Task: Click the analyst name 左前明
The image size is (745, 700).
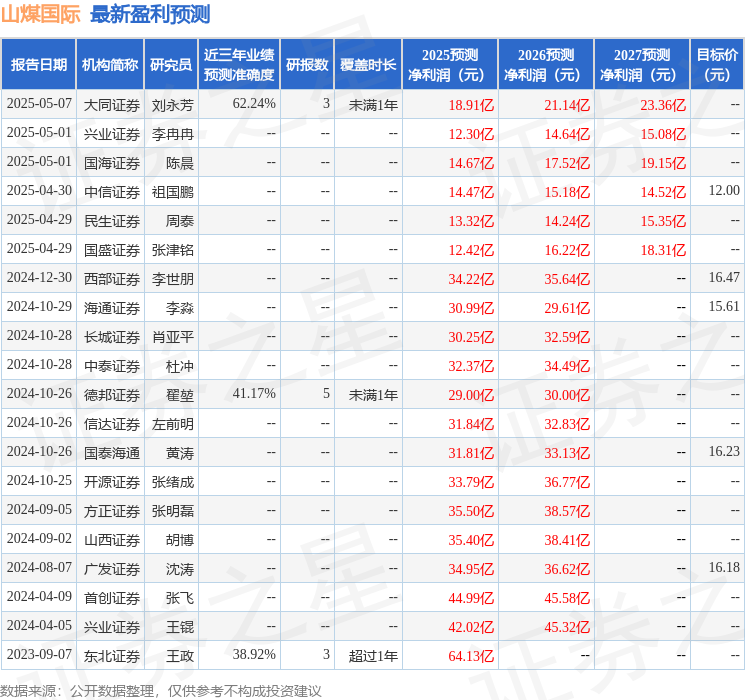Action: [173, 424]
